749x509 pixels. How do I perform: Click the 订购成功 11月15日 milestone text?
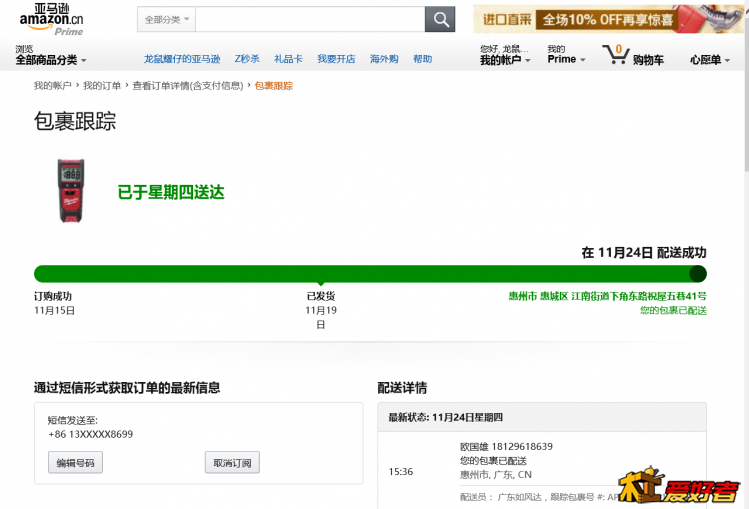point(54,303)
